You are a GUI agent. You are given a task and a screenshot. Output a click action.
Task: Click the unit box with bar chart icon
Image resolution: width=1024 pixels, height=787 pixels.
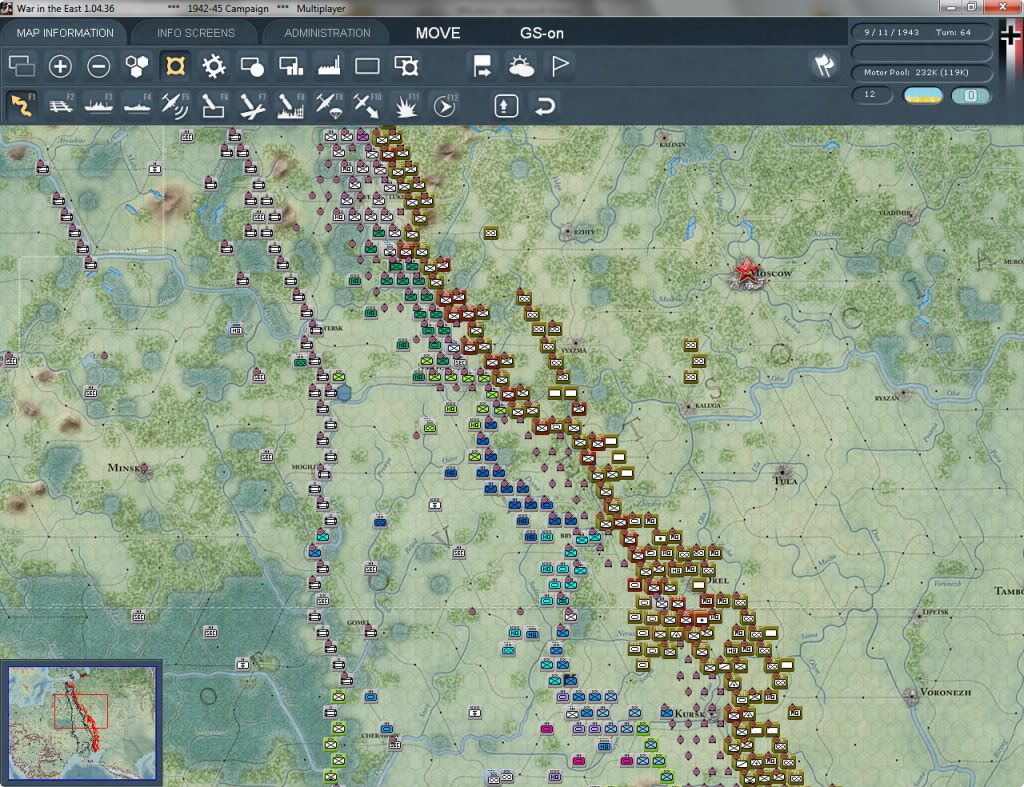291,66
